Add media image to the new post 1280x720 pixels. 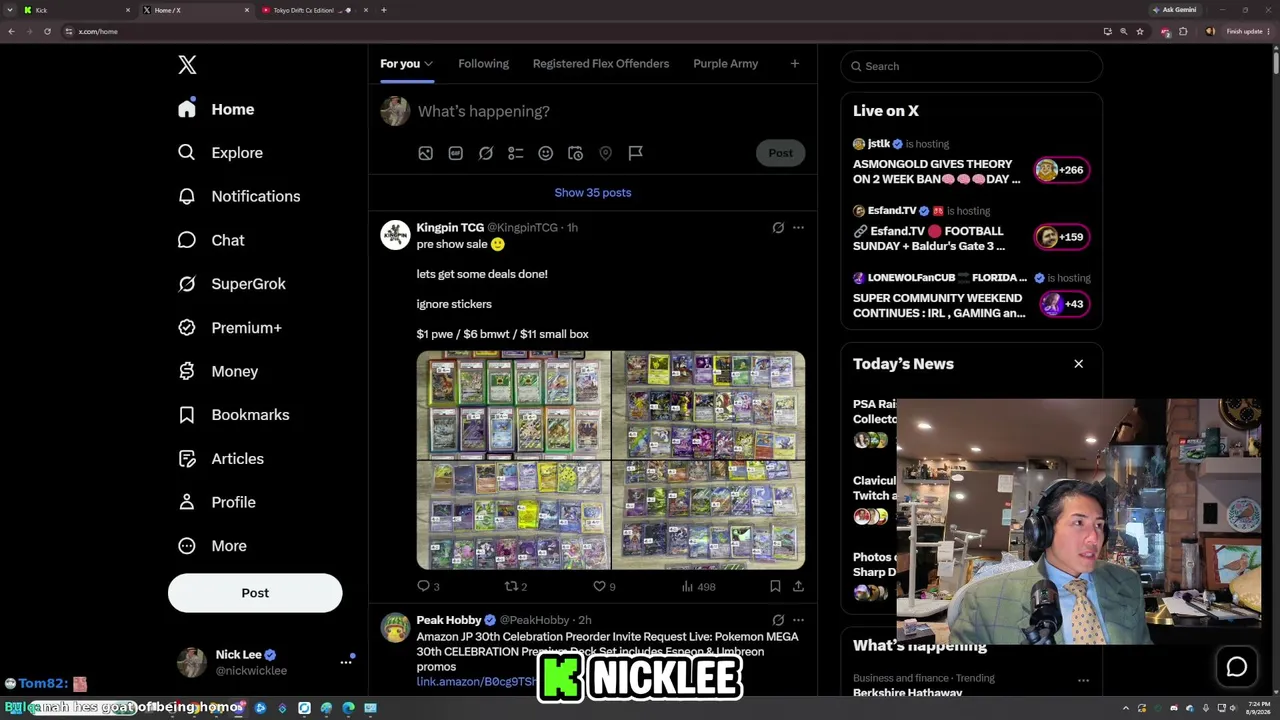[x=426, y=153]
